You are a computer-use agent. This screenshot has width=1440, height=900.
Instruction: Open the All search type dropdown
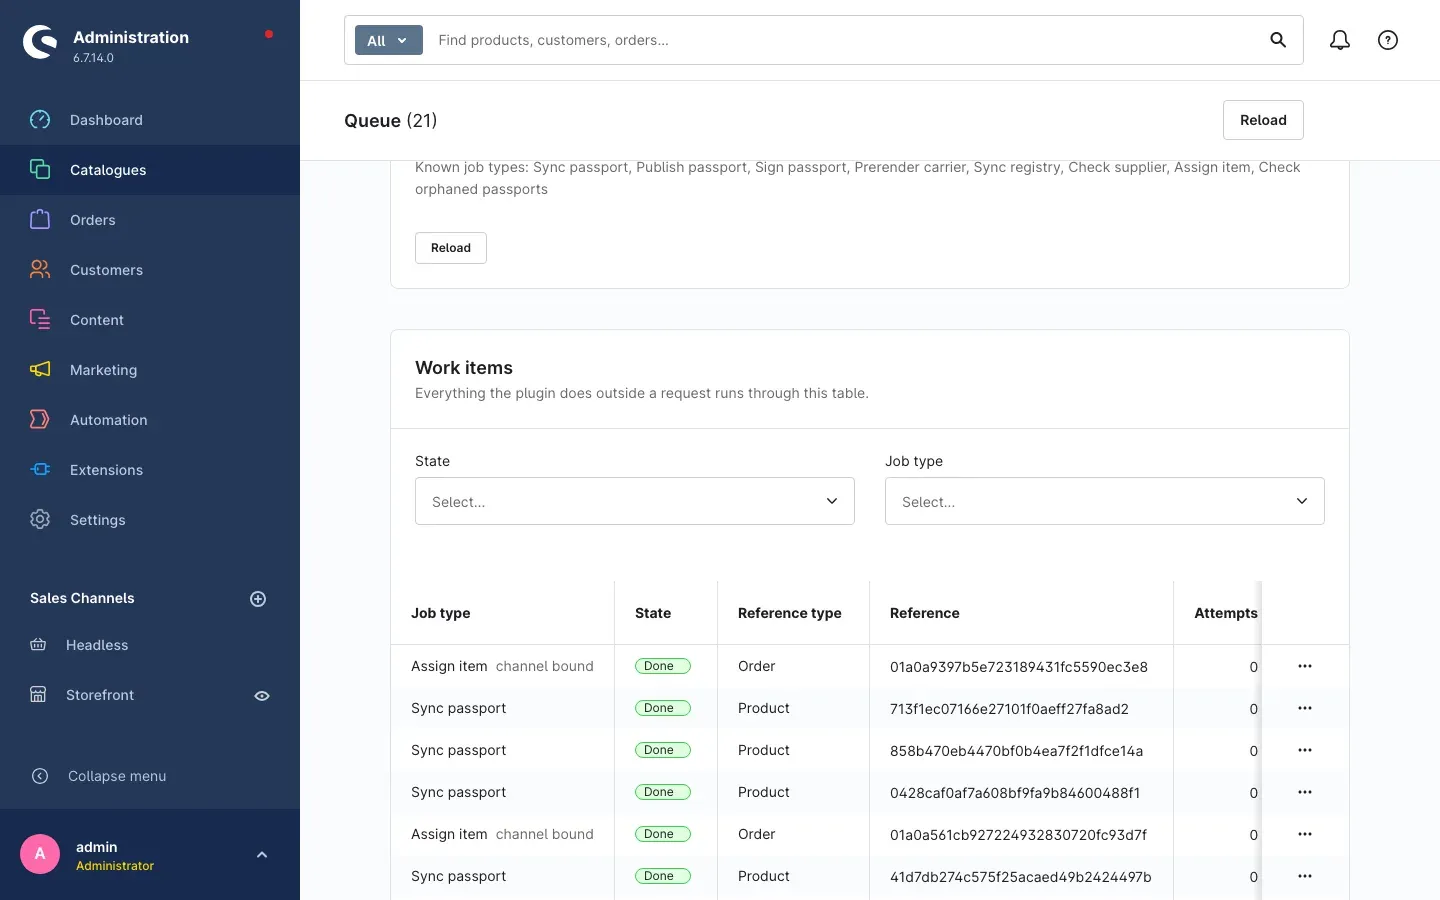pos(389,40)
